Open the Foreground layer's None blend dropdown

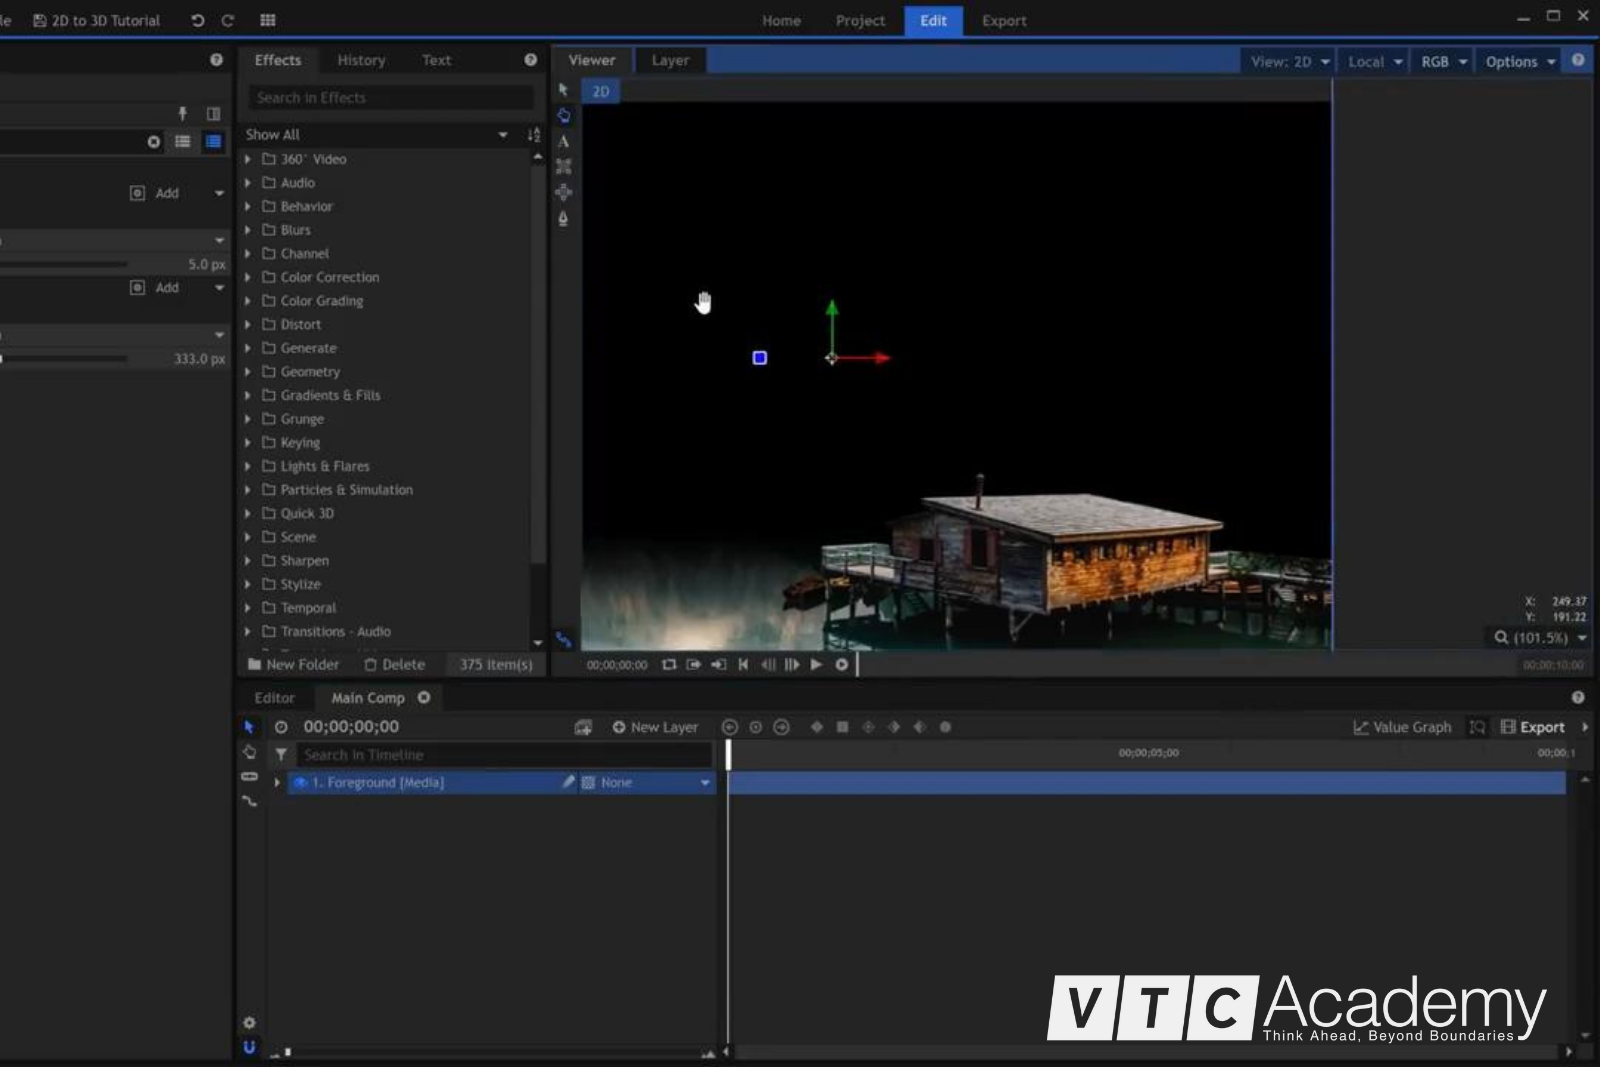point(705,783)
